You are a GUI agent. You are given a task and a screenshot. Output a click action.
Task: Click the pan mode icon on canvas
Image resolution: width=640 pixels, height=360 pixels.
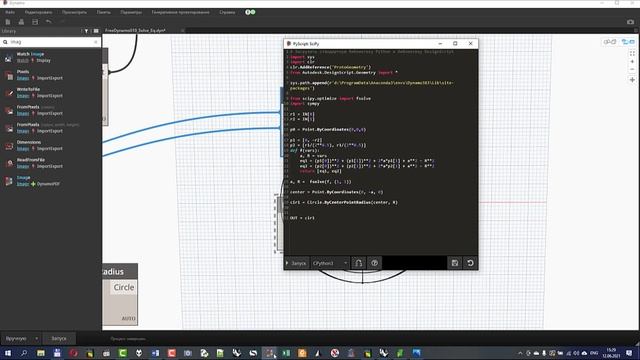point(632,80)
